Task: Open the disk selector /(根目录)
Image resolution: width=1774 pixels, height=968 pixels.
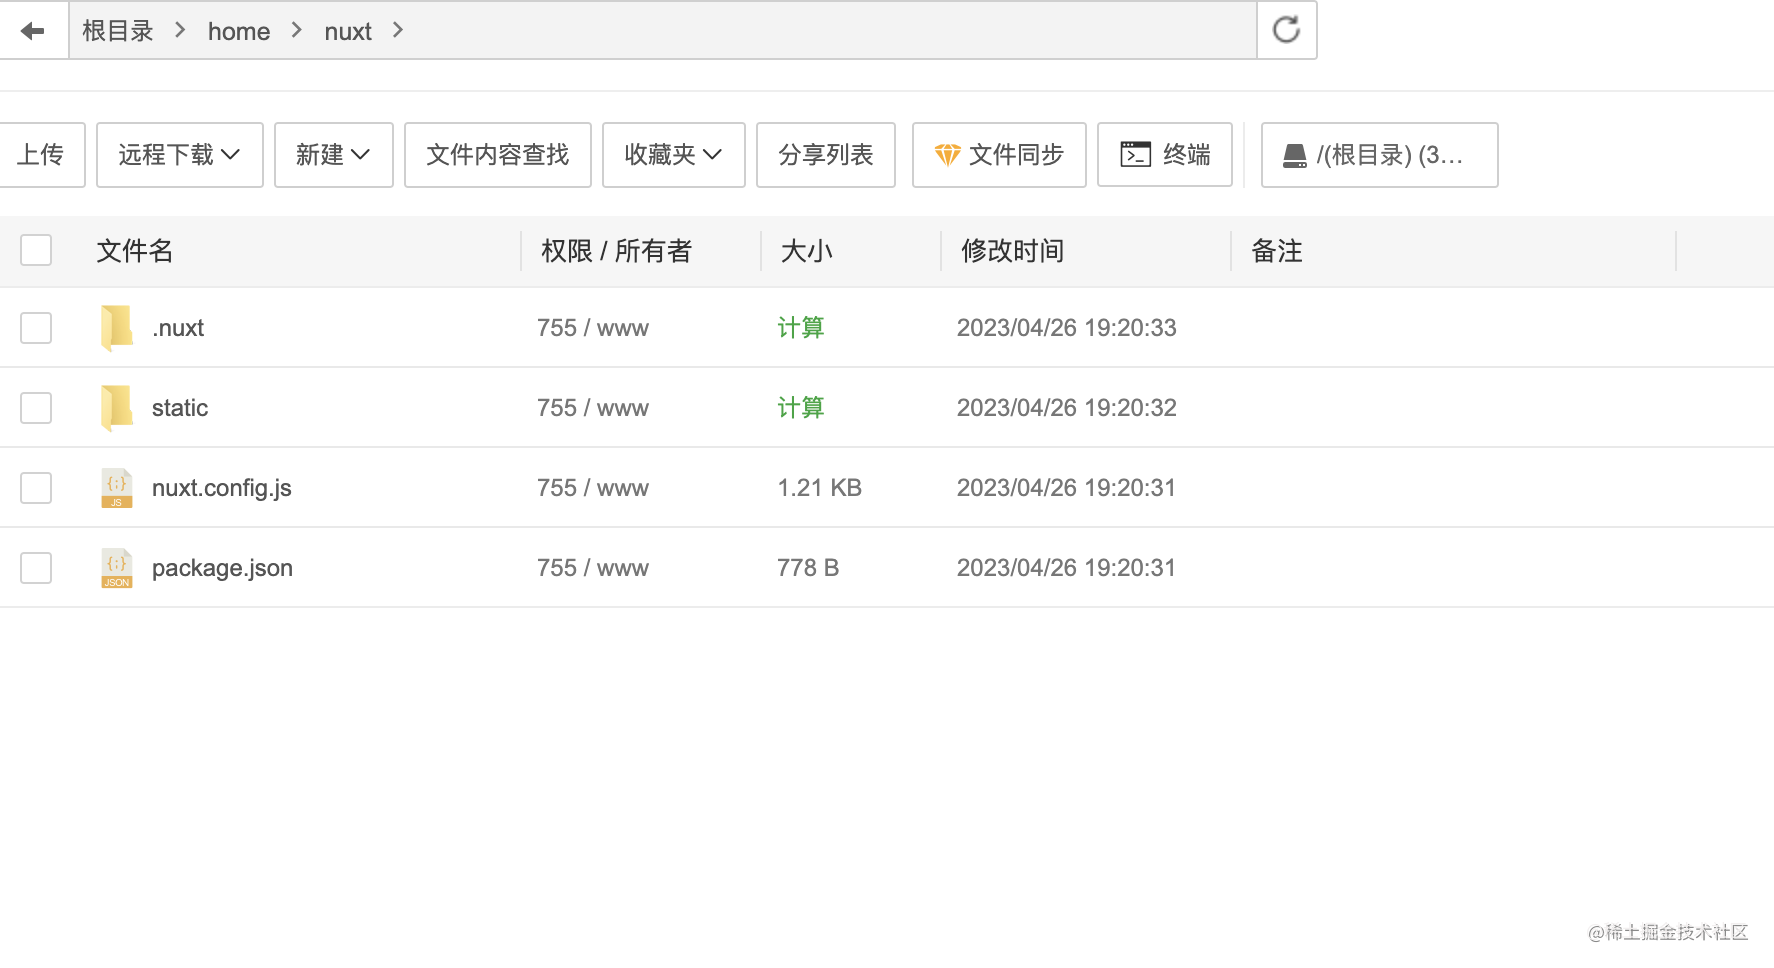Action: 1379,155
